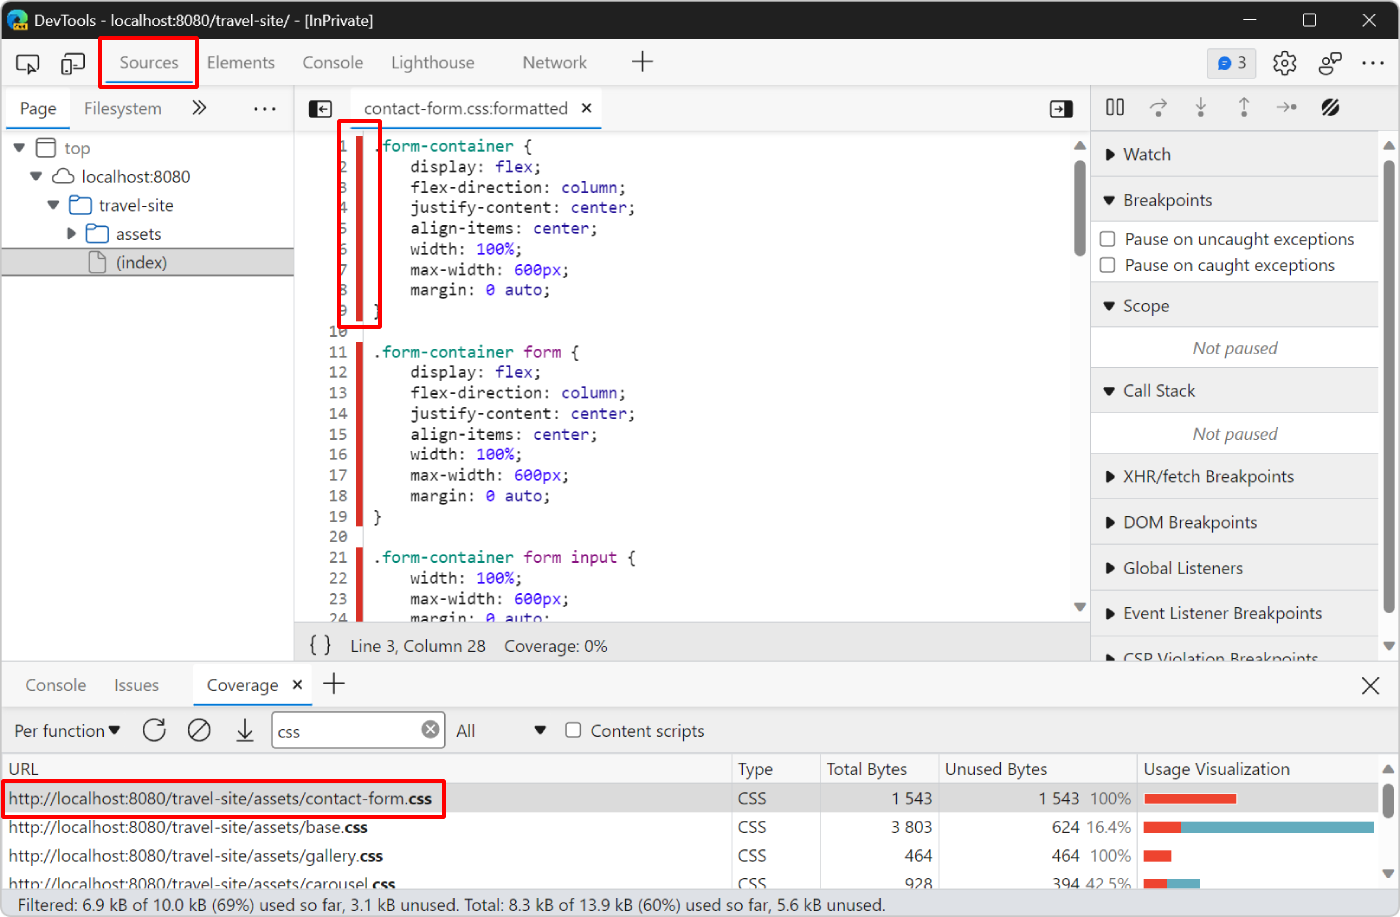This screenshot has height=917, width=1400.
Task: Export the coverage report
Action: 244,730
